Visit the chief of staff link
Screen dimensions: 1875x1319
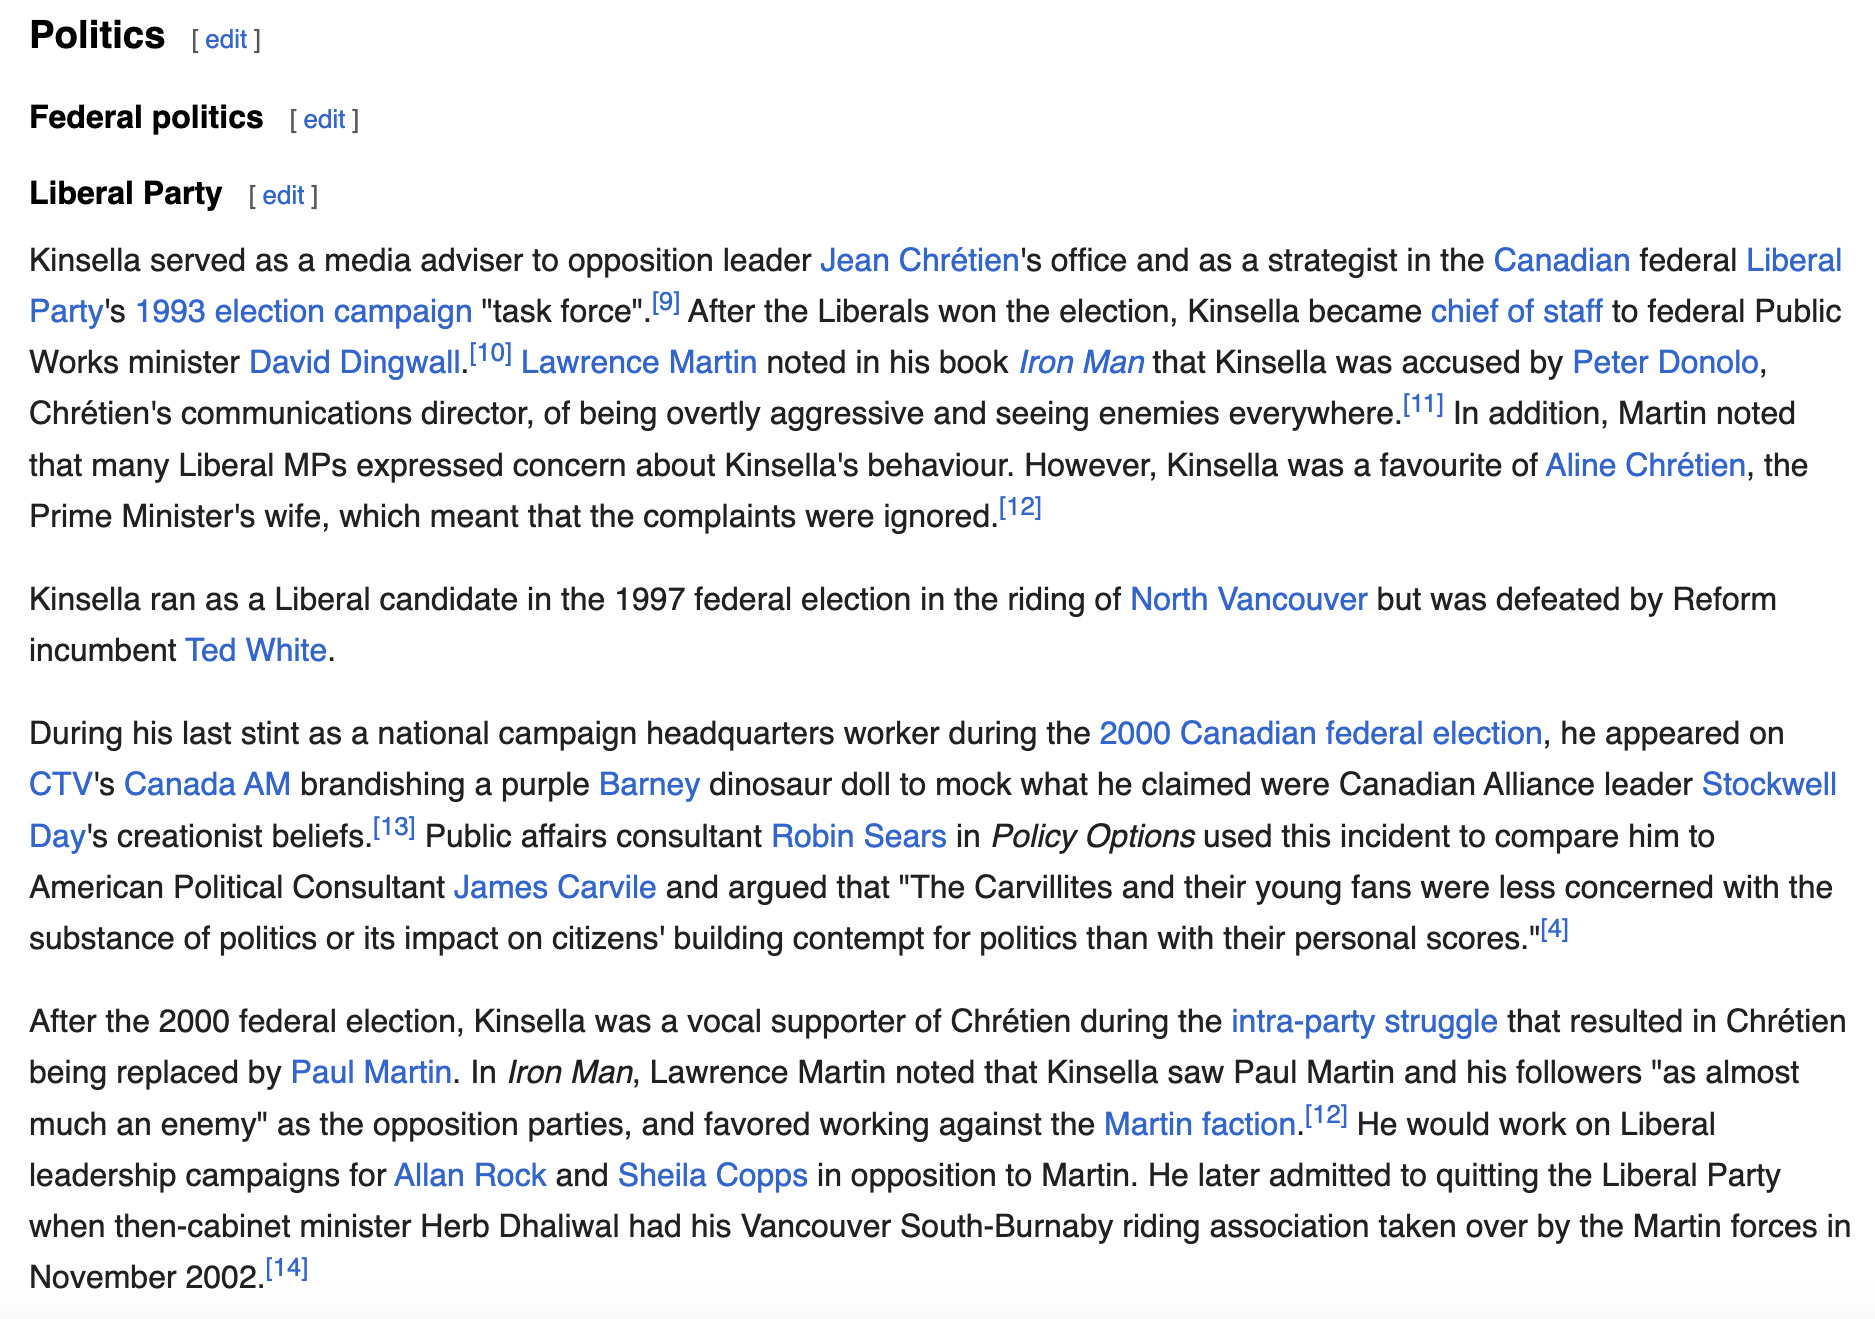[x=1516, y=311]
